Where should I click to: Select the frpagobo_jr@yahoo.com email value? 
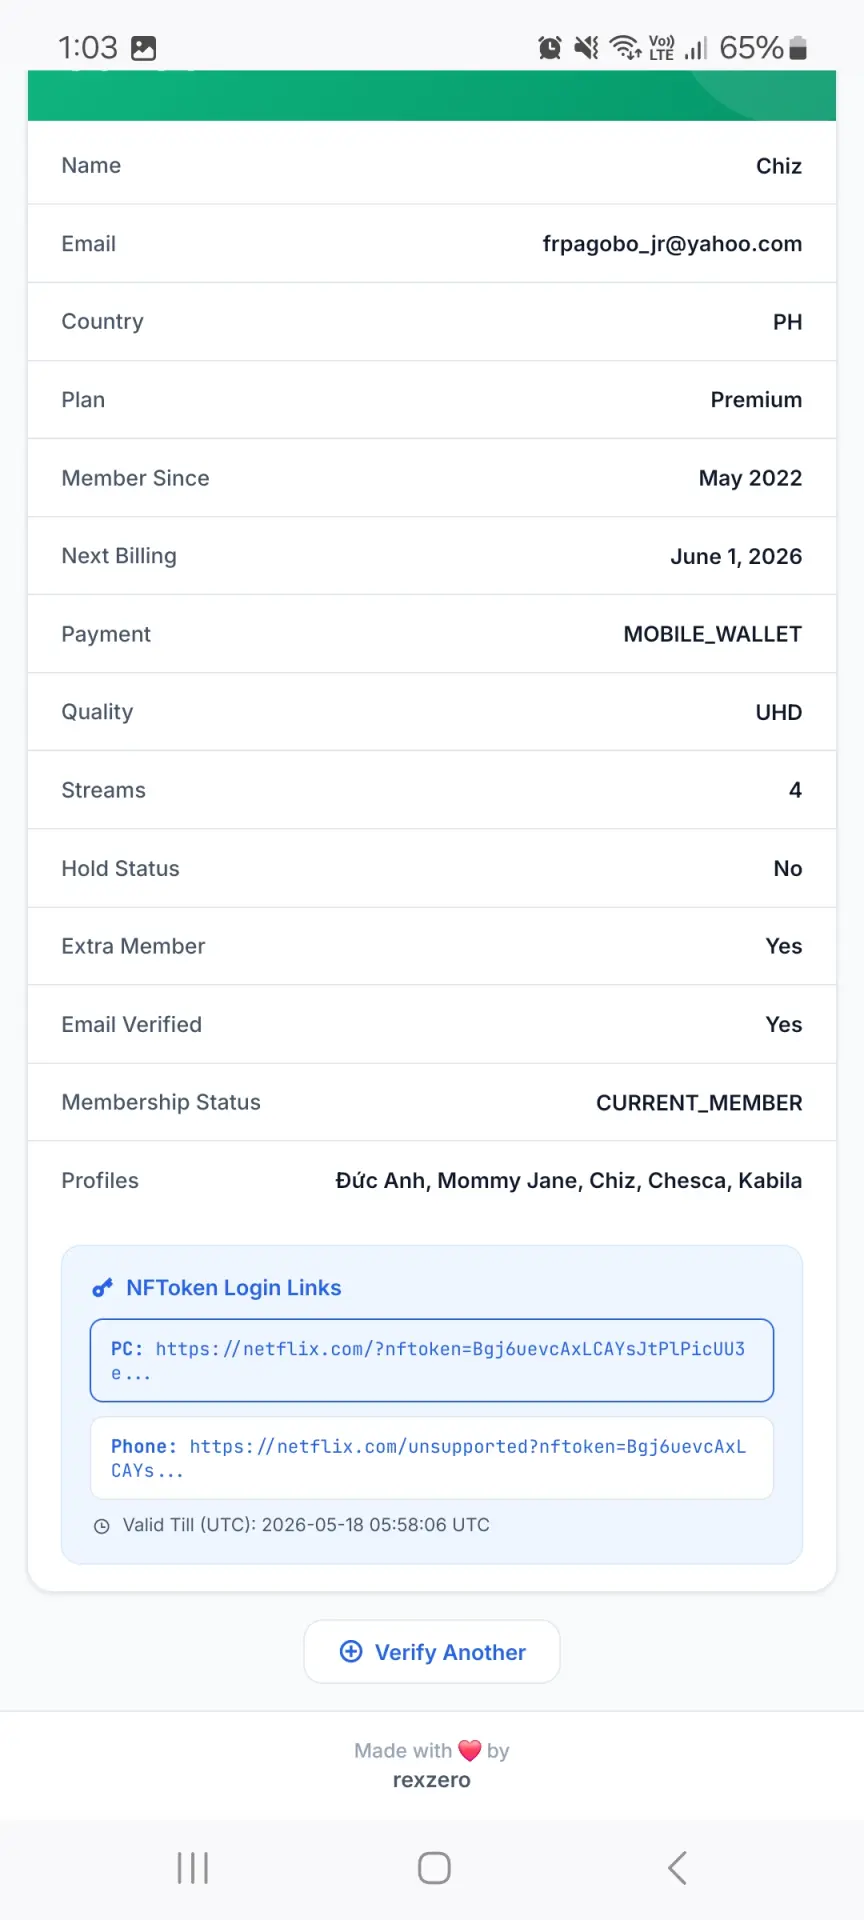coord(672,244)
